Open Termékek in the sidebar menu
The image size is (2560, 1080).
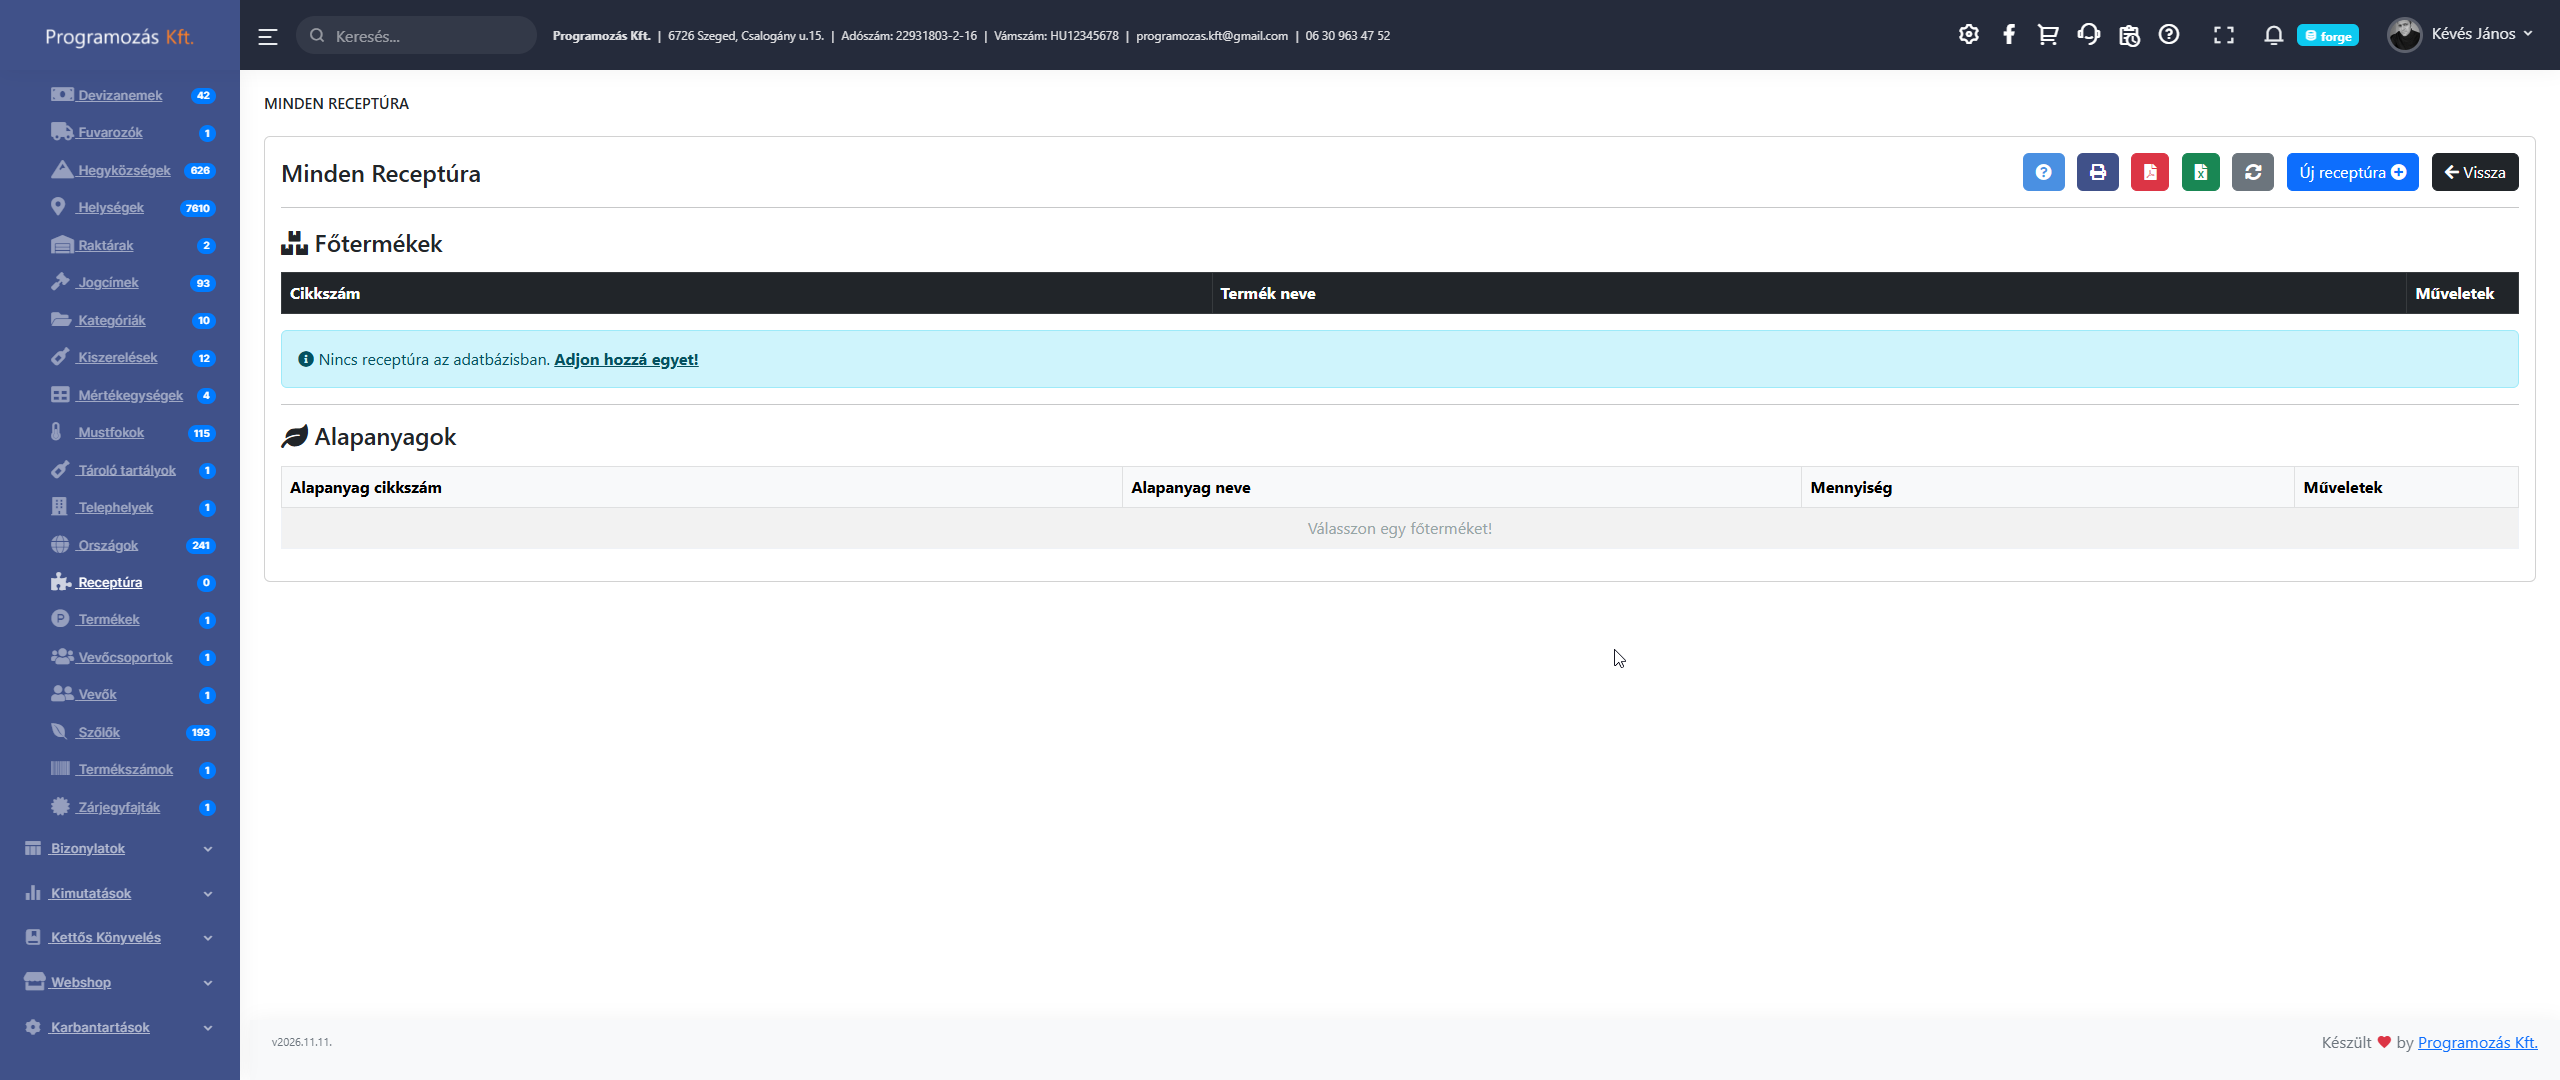(109, 619)
